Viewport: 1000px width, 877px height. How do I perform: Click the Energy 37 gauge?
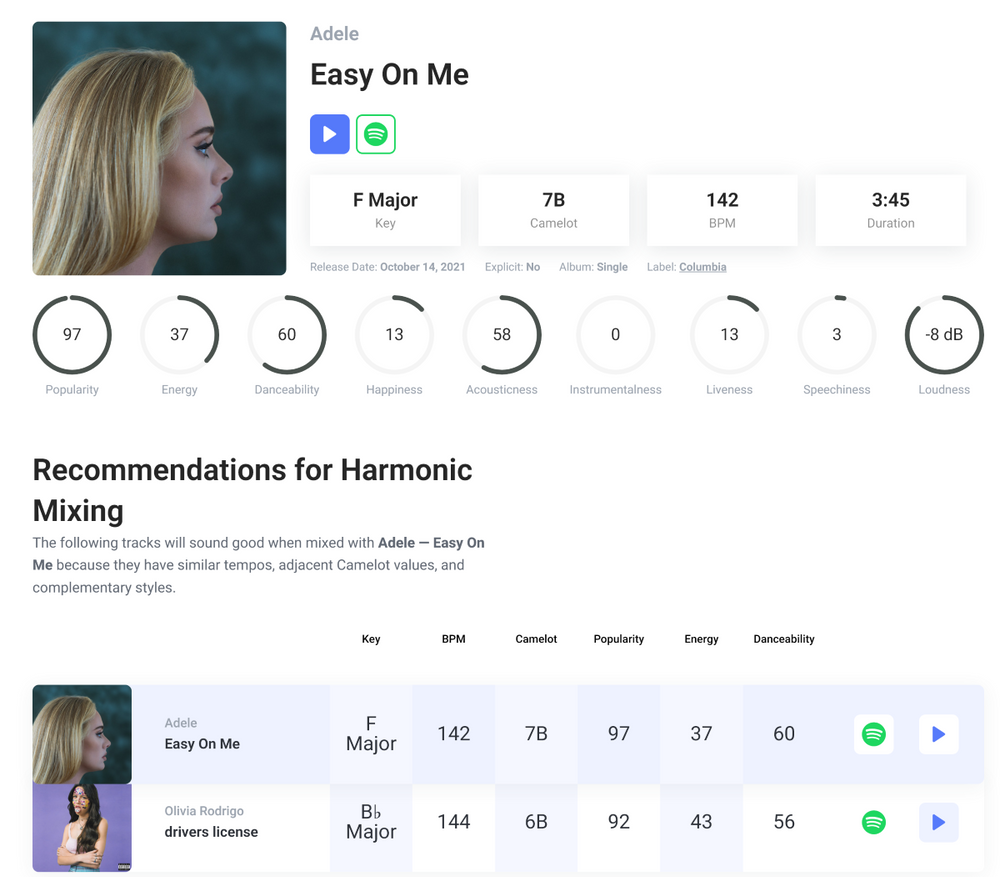[x=179, y=335]
